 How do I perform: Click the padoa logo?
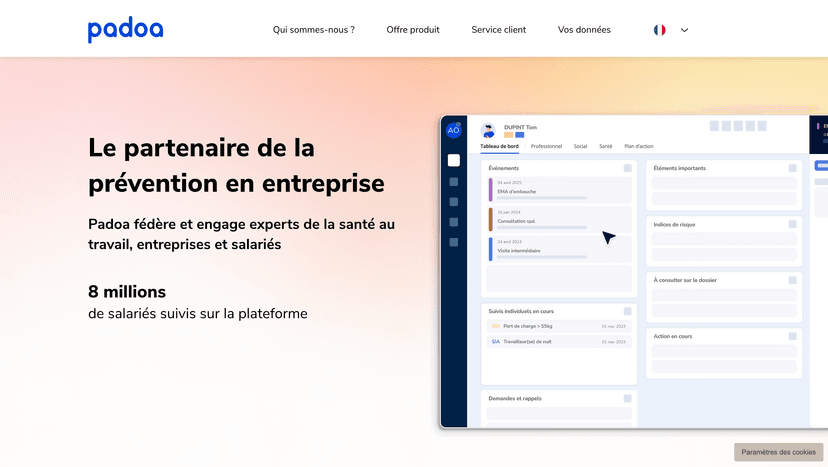click(125, 30)
